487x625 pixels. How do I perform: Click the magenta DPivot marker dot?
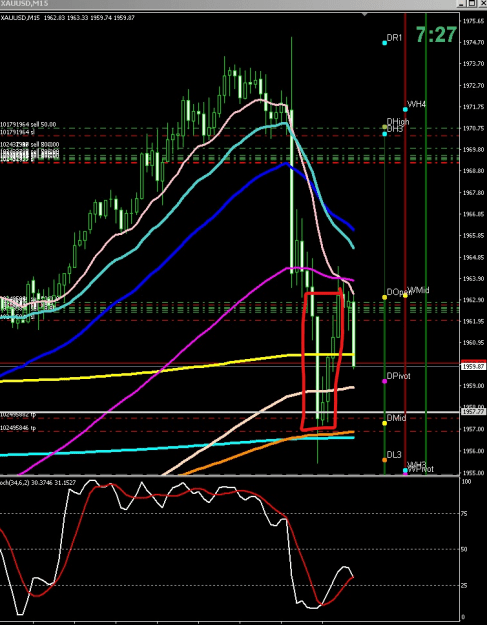pos(385,381)
